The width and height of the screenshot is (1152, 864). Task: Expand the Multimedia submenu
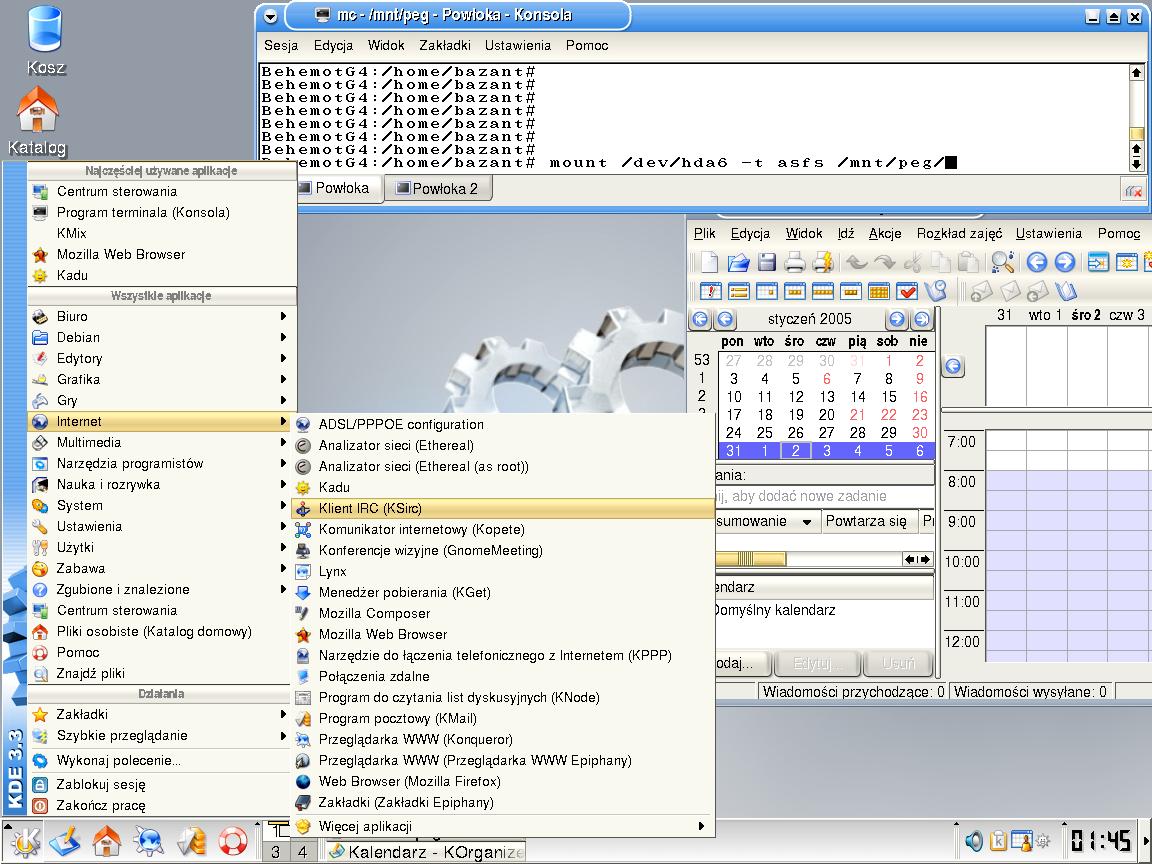[162, 442]
